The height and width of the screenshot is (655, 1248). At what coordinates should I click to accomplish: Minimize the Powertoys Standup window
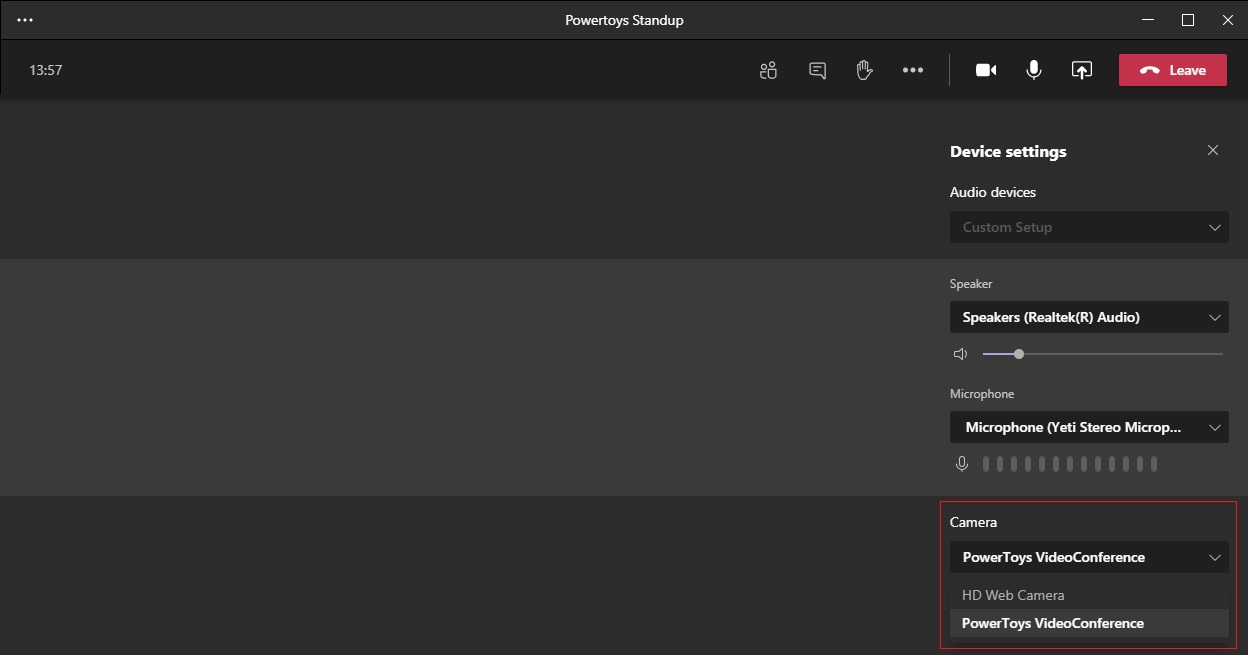(1148, 20)
